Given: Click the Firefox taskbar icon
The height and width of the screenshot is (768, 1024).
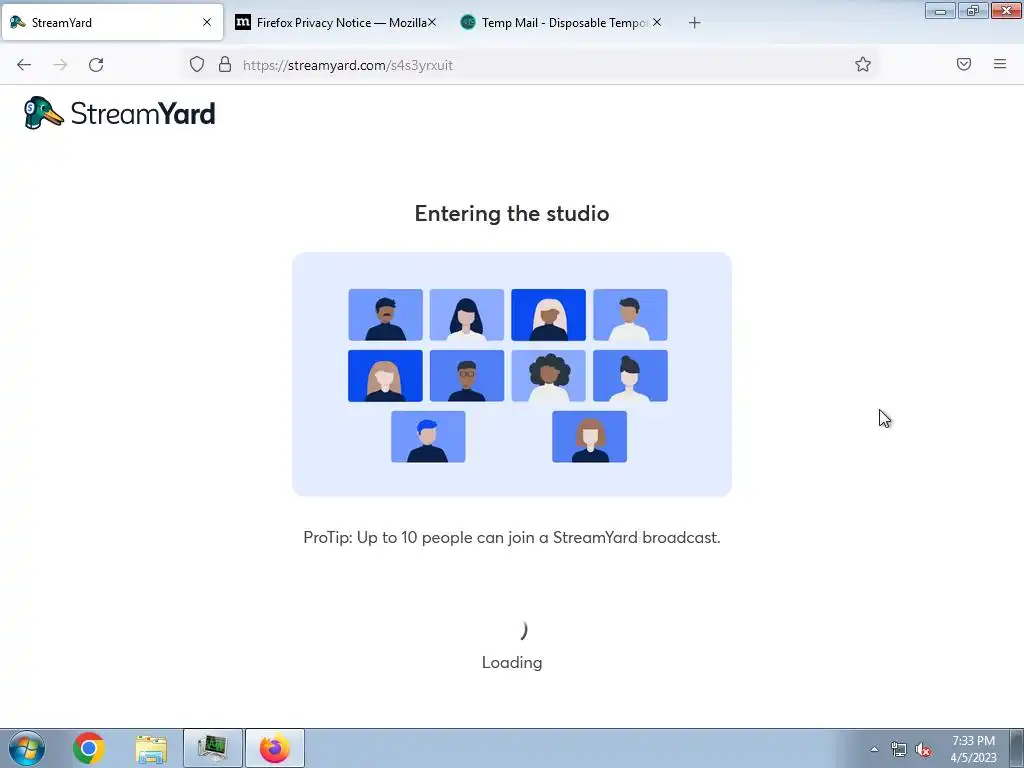Looking at the screenshot, I should tap(275, 748).
